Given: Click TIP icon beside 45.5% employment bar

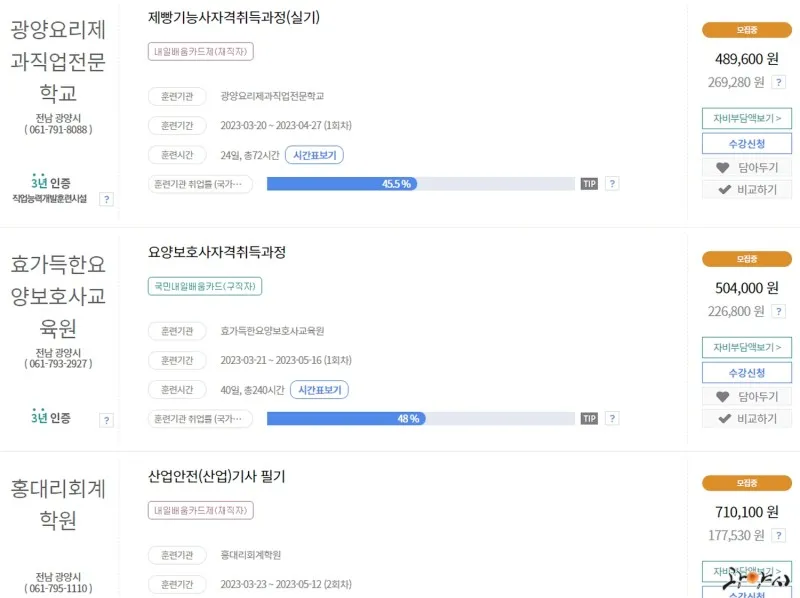Looking at the screenshot, I should click(589, 184).
